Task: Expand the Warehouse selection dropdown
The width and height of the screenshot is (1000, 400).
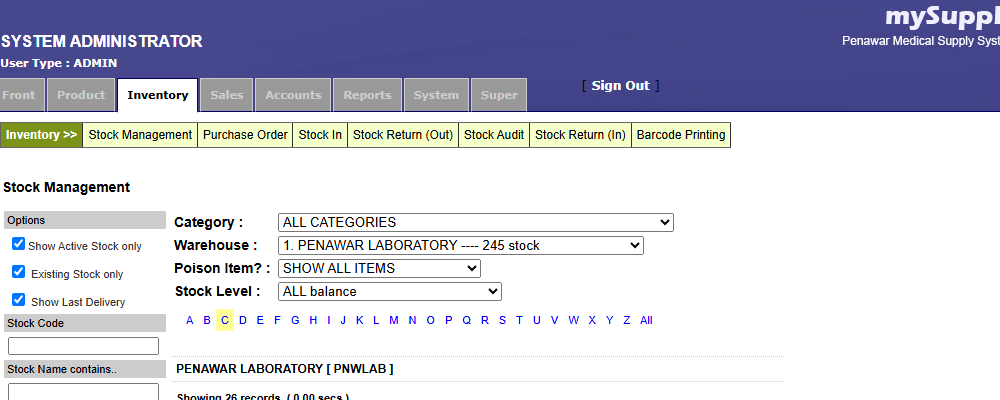Action: coord(460,245)
